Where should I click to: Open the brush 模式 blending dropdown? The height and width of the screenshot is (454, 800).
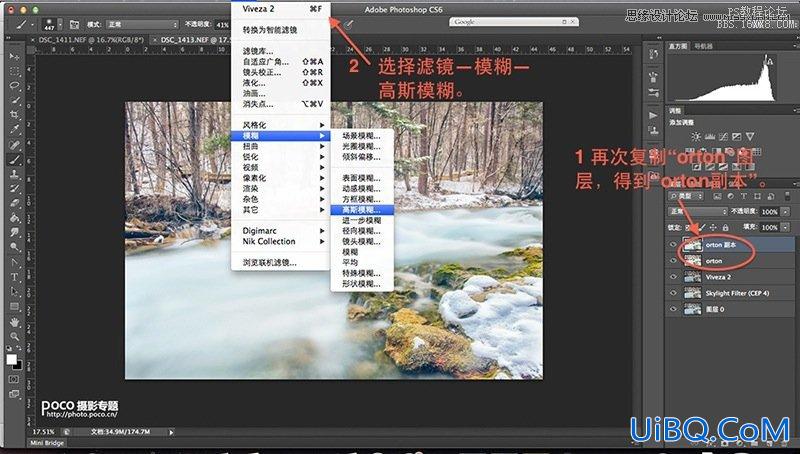click(x=142, y=24)
